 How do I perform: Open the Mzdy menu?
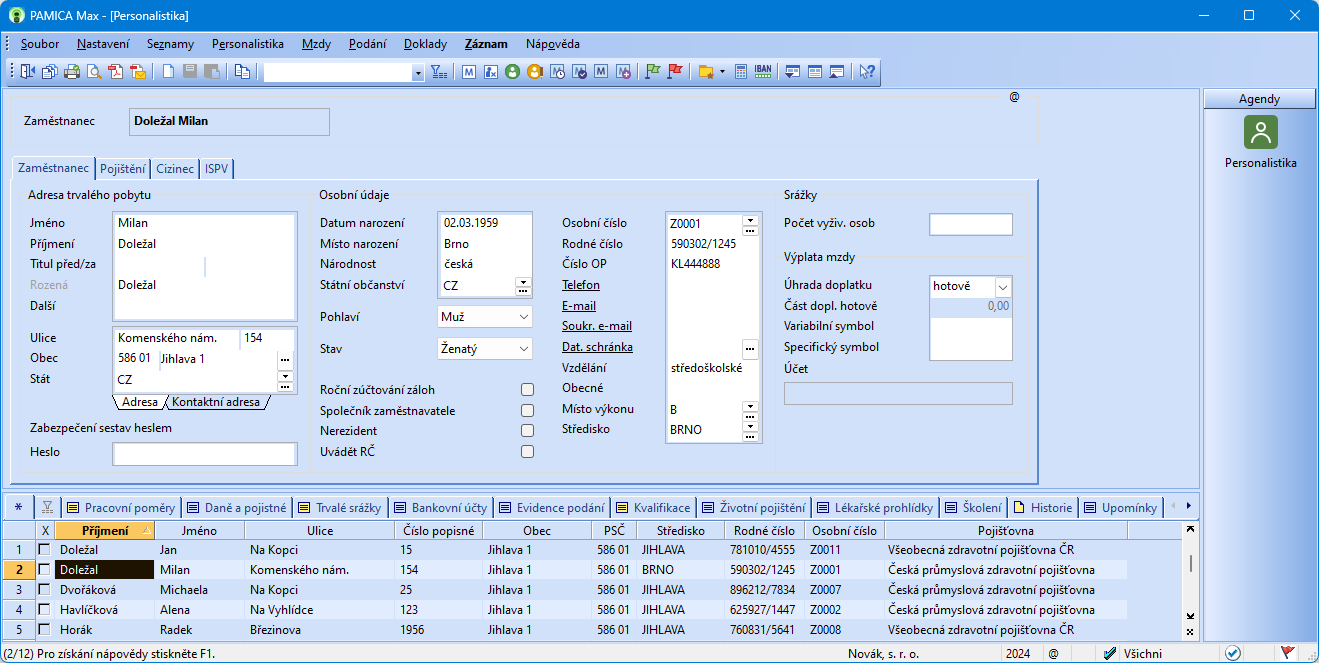317,44
